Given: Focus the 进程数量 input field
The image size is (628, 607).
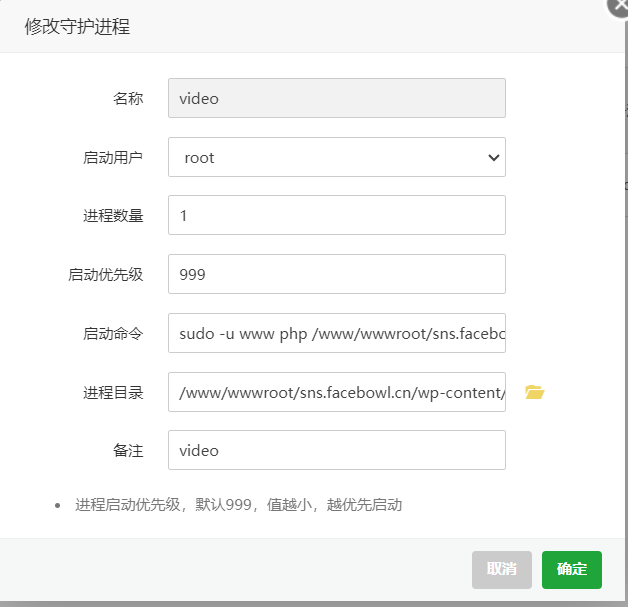Looking at the screenshot, I should pos(337,215).
